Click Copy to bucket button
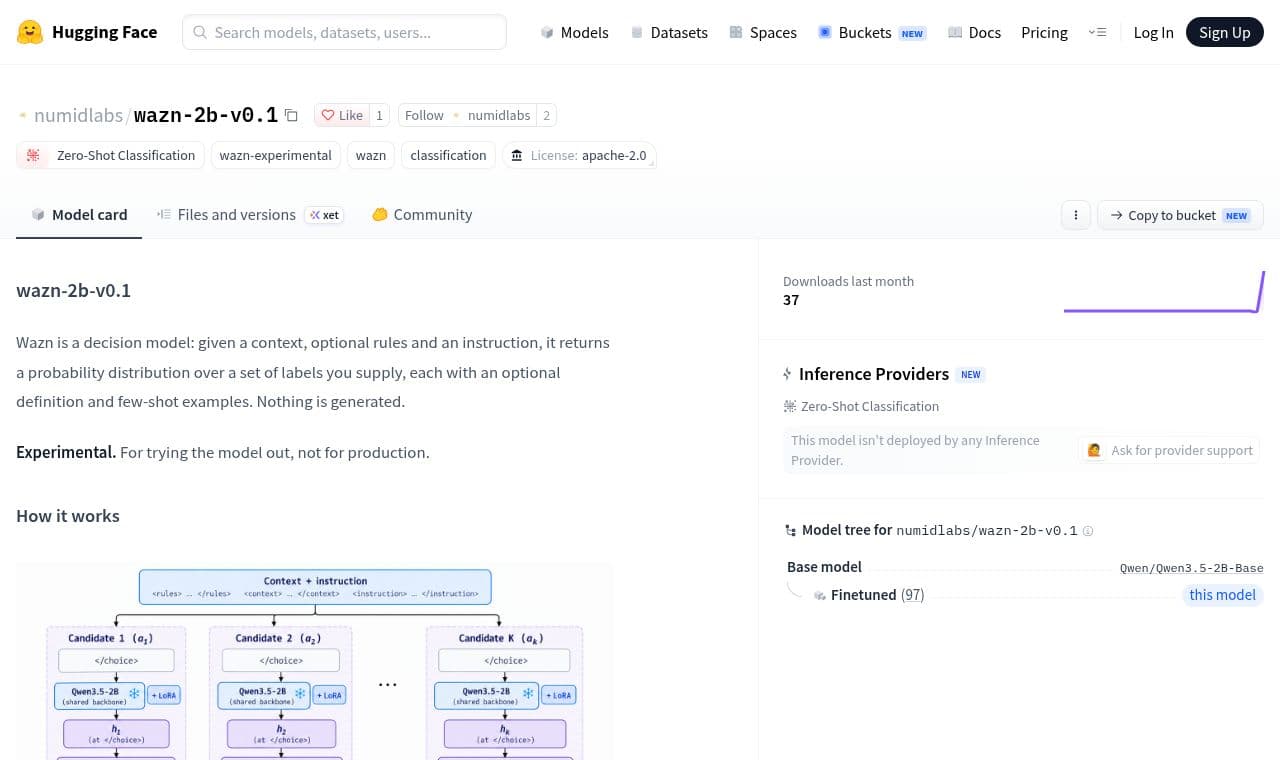 1180,215
